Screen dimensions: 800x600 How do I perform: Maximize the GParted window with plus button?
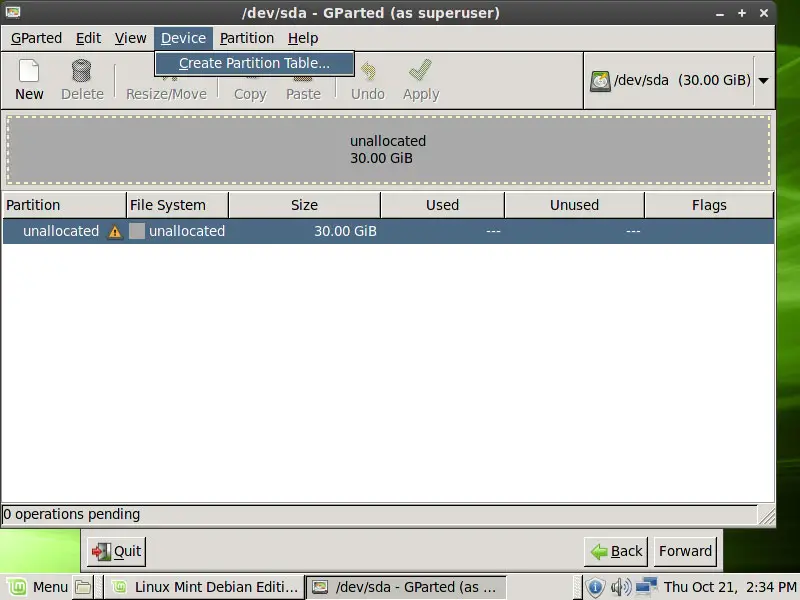point(742,13)
